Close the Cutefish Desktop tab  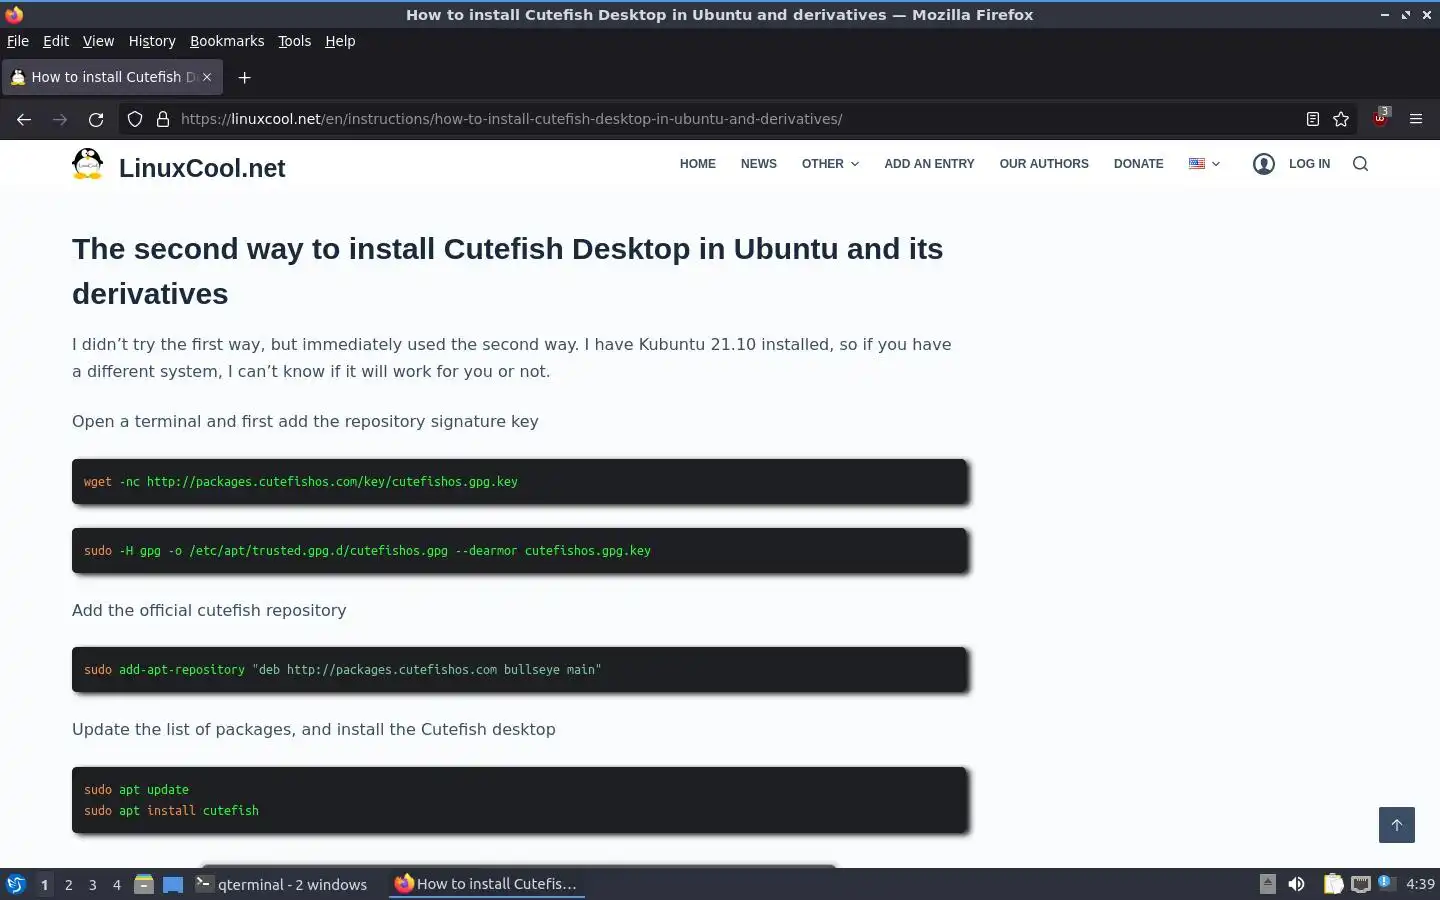(207, 77)
